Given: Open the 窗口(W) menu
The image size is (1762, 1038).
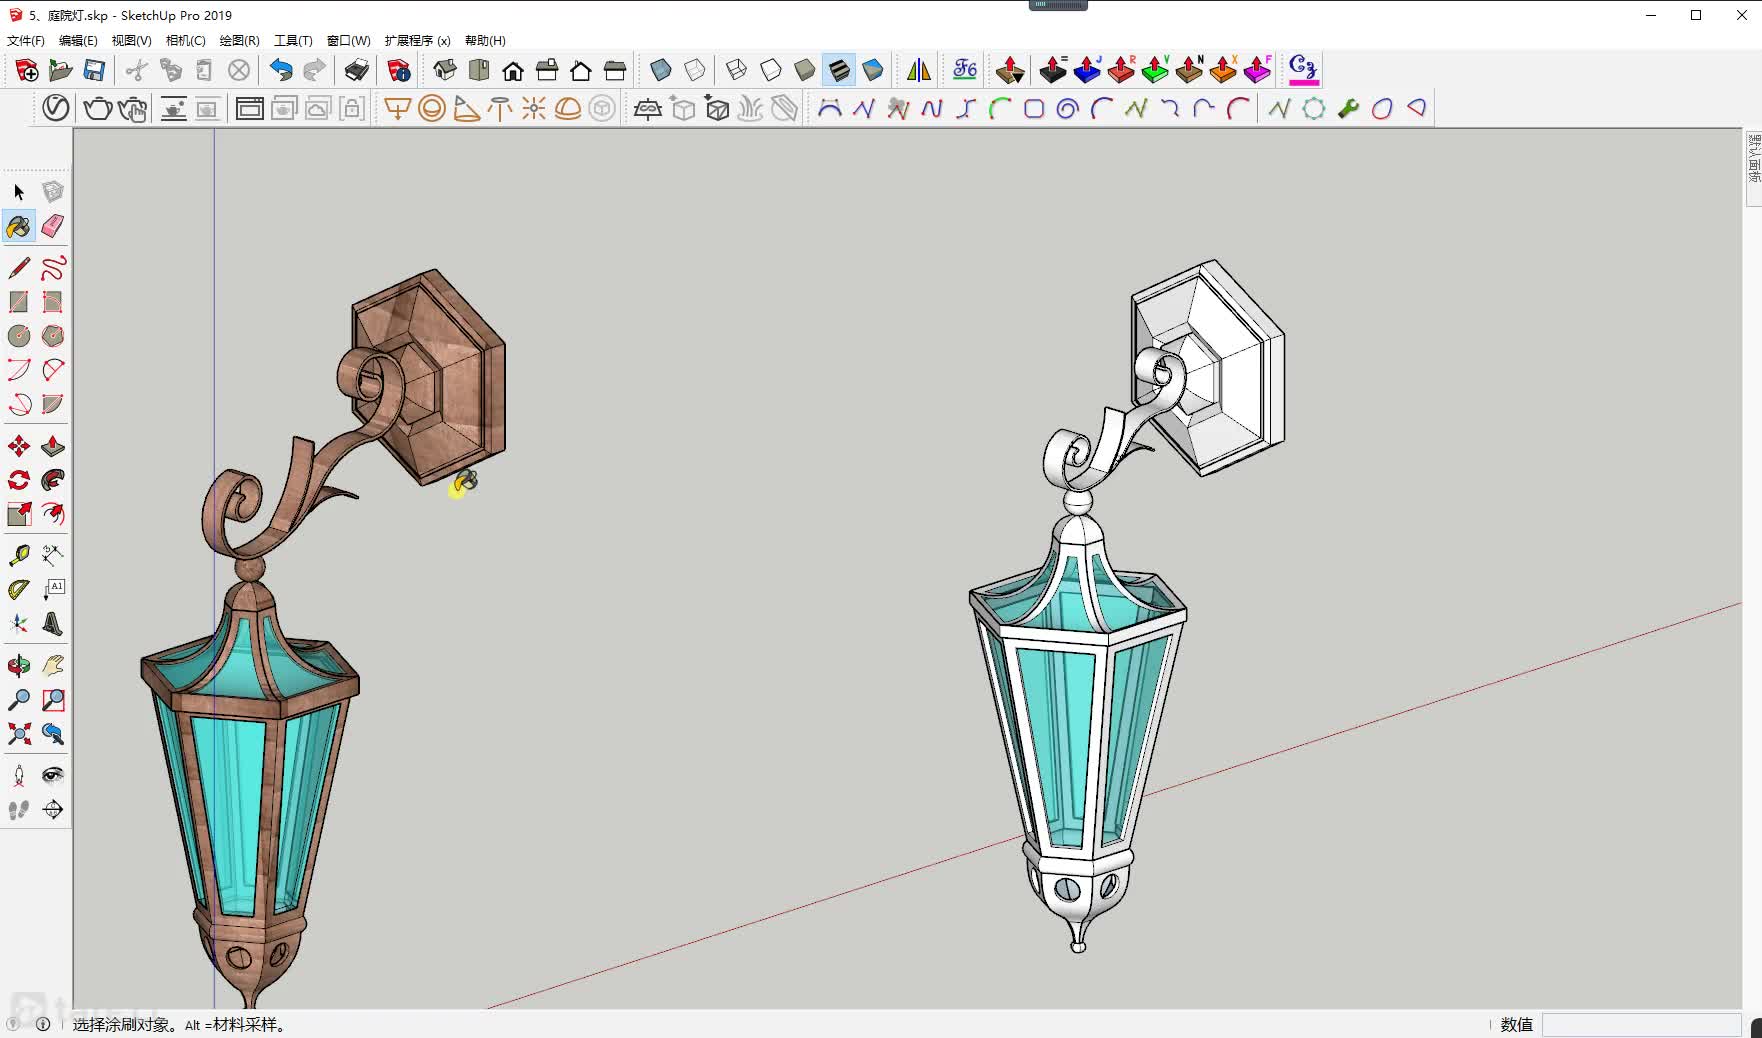Looking at the screenshot, I should [348, 41].
